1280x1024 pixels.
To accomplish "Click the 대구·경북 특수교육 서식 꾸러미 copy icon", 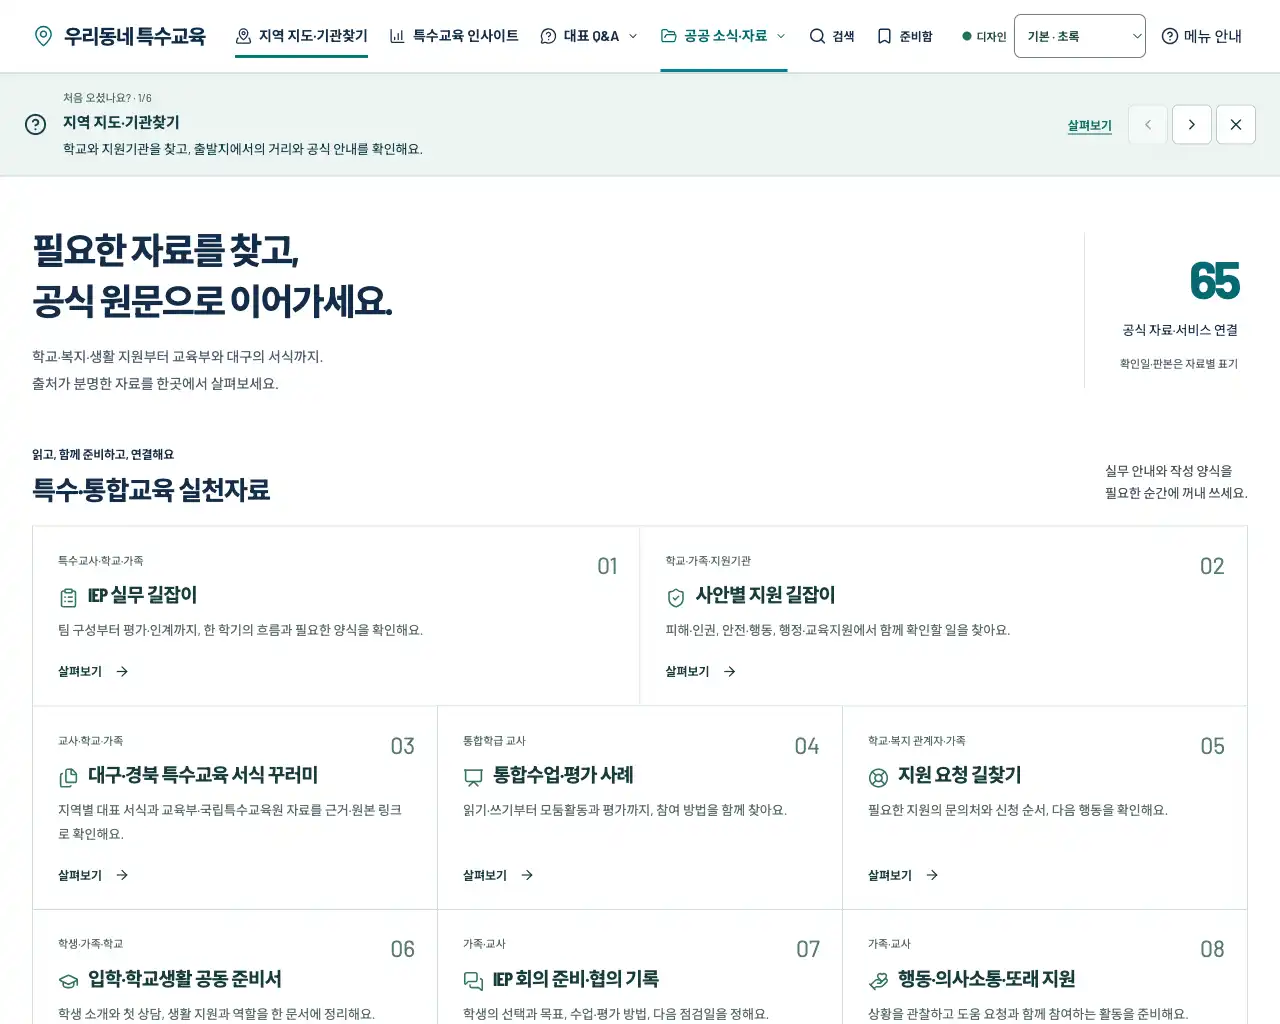I will tap(68, 777).
